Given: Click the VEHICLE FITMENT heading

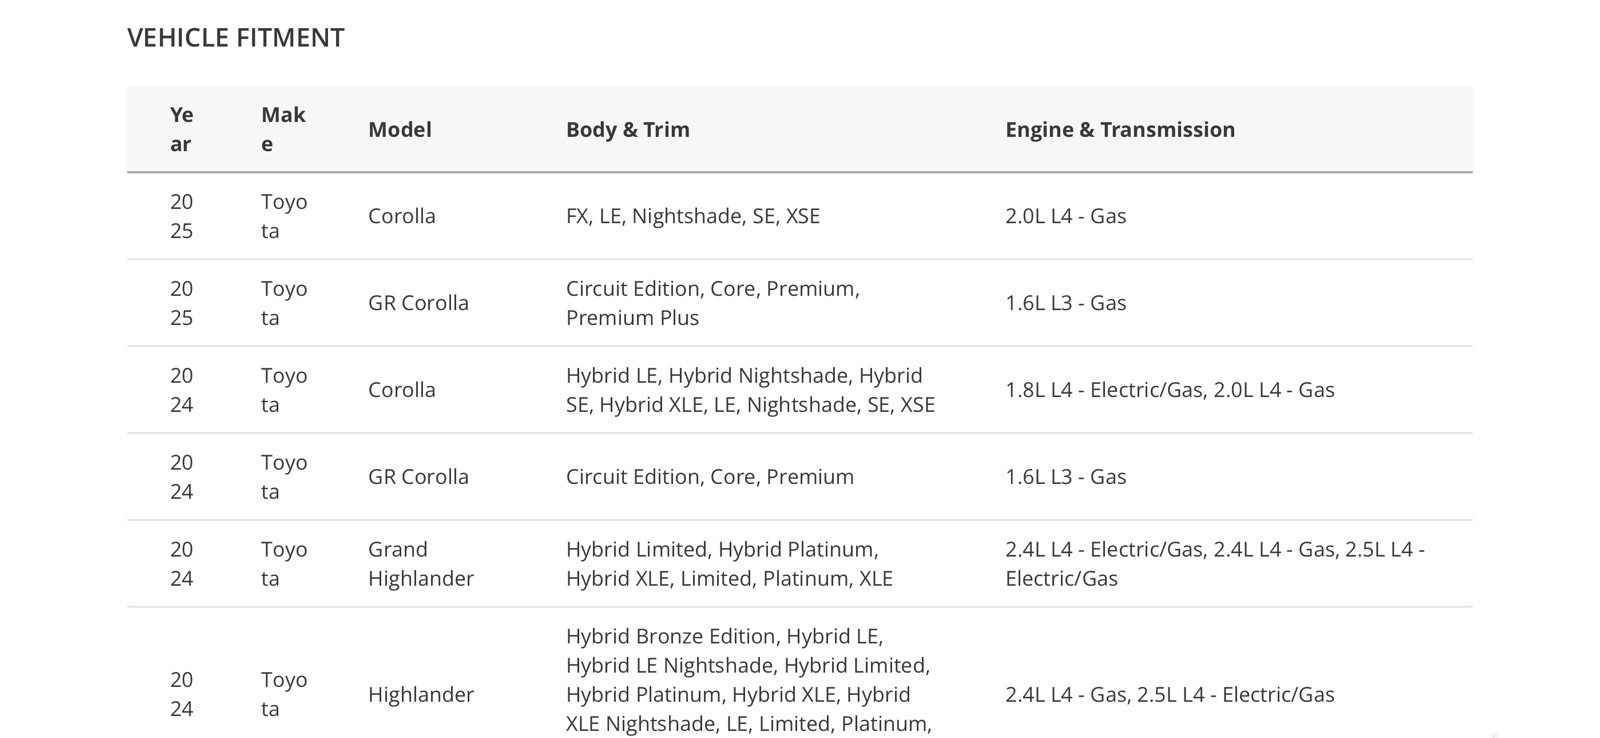Looking at the screenshot, I should click(236, 38).
